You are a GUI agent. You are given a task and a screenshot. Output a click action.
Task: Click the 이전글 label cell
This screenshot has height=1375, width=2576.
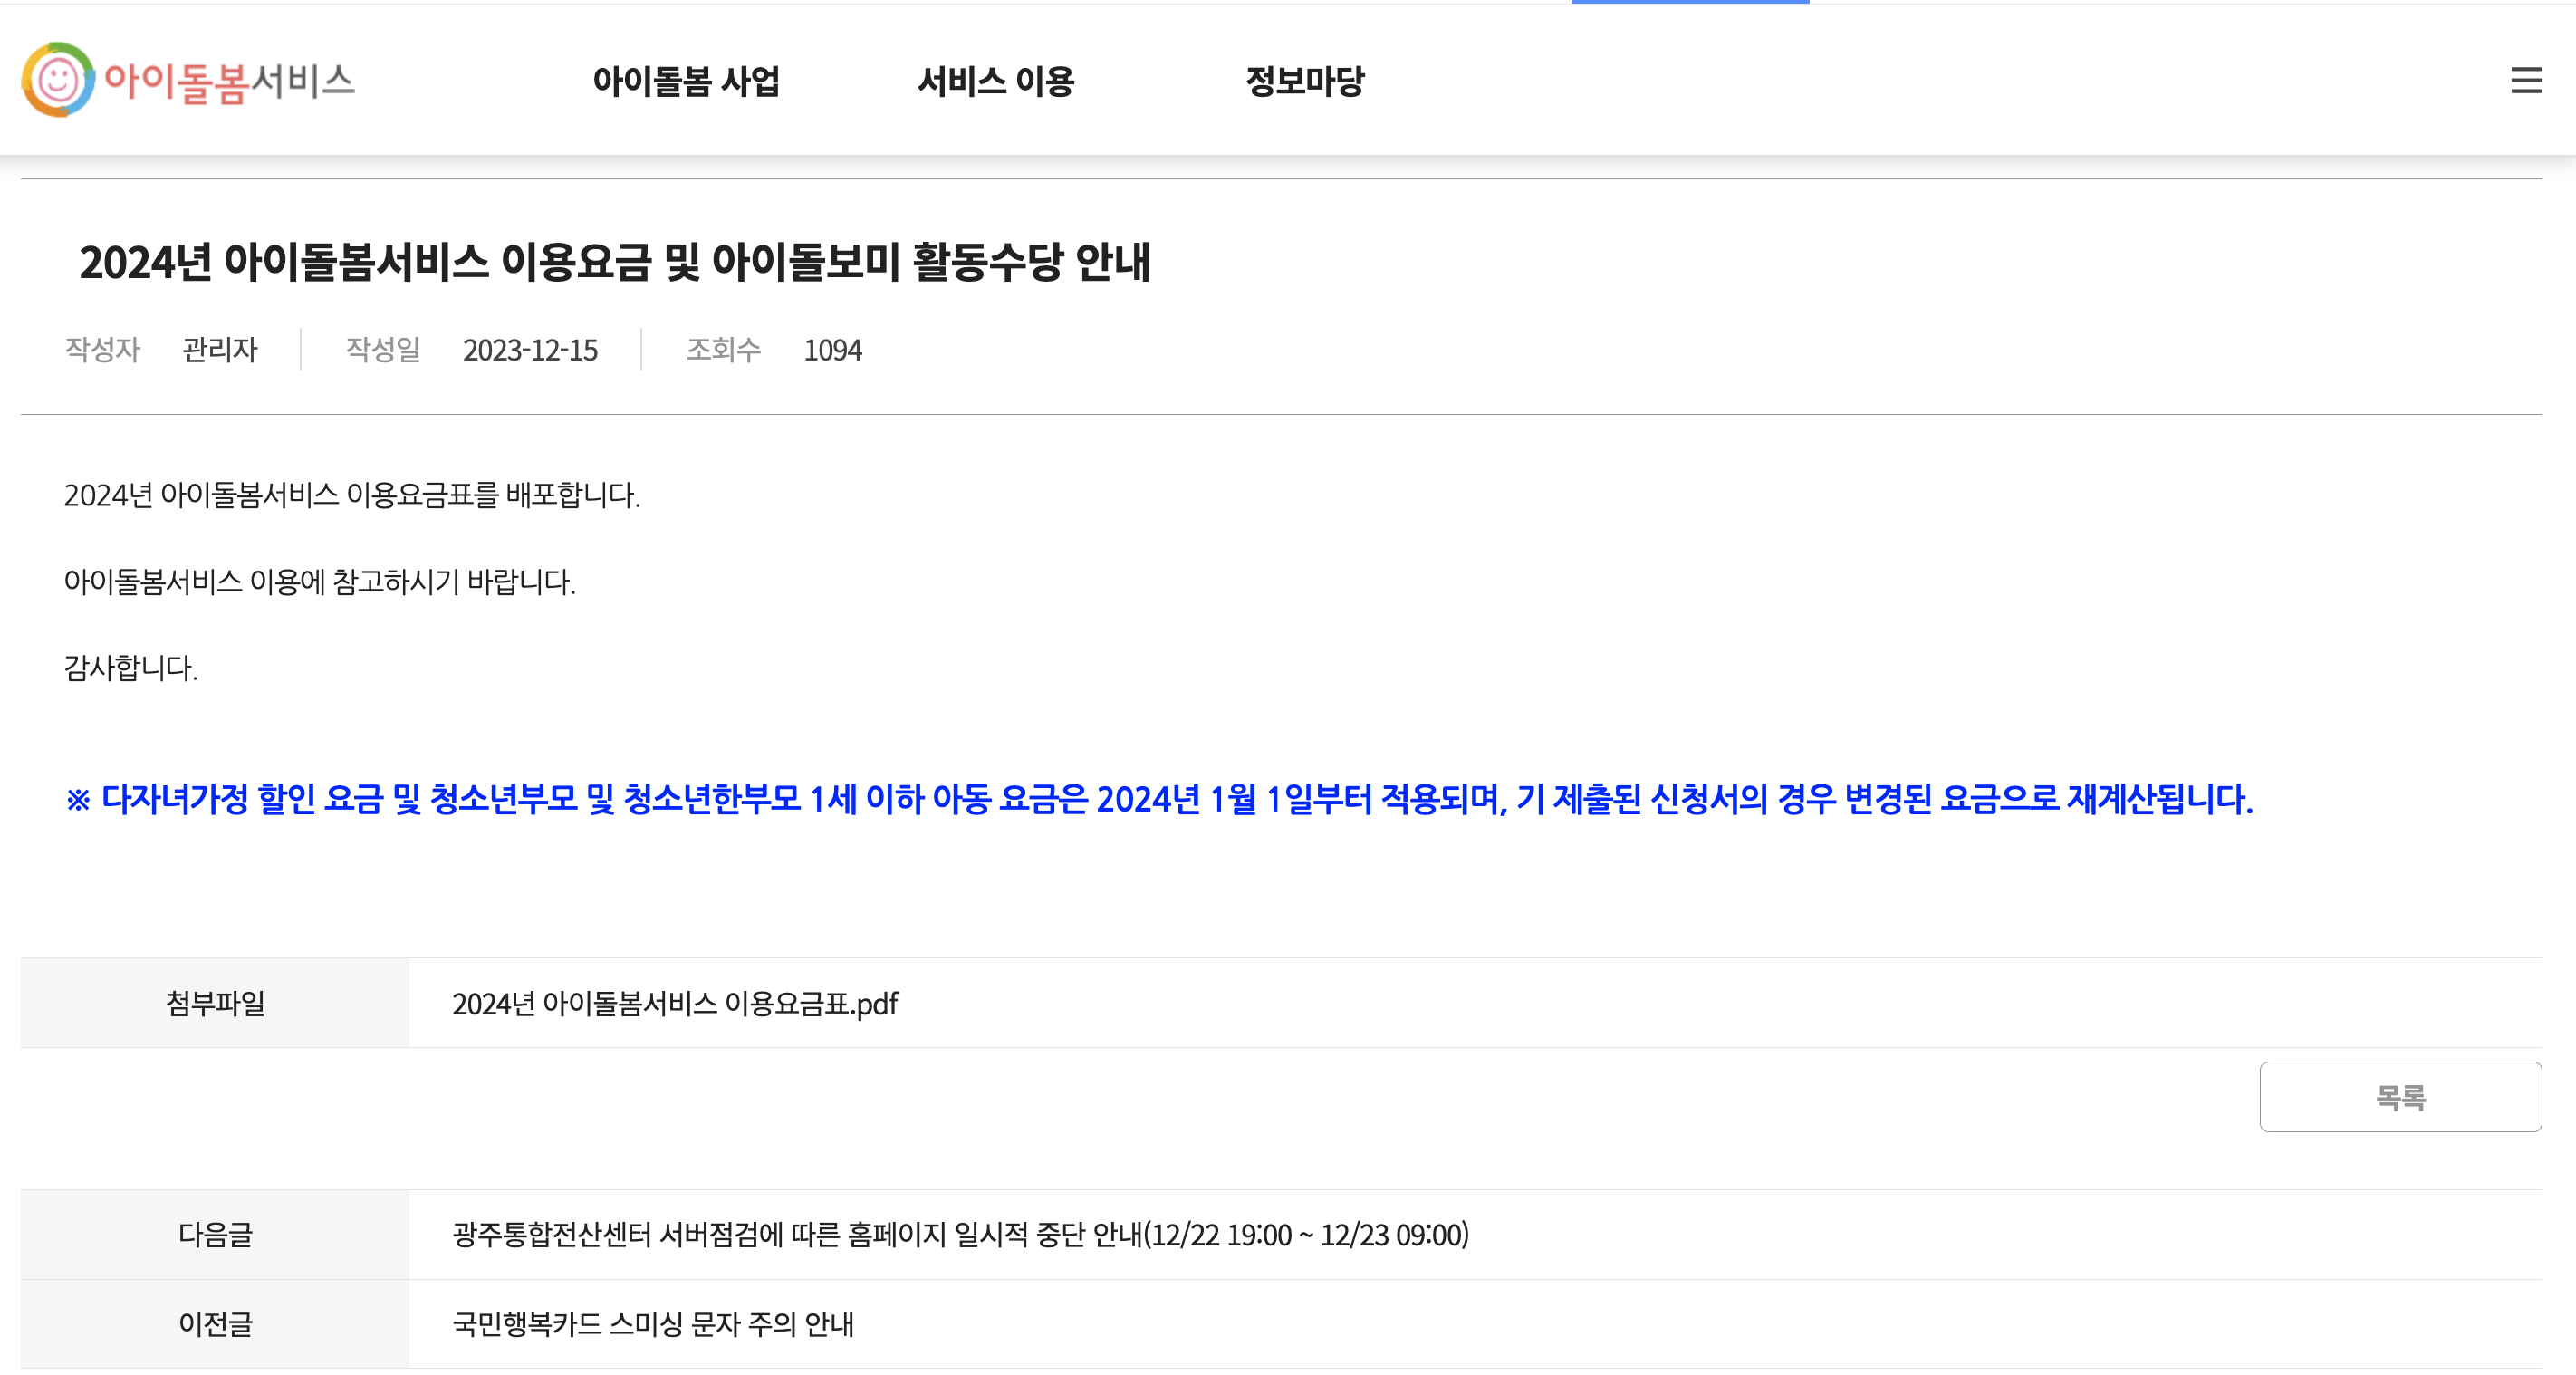point(215,1324)
